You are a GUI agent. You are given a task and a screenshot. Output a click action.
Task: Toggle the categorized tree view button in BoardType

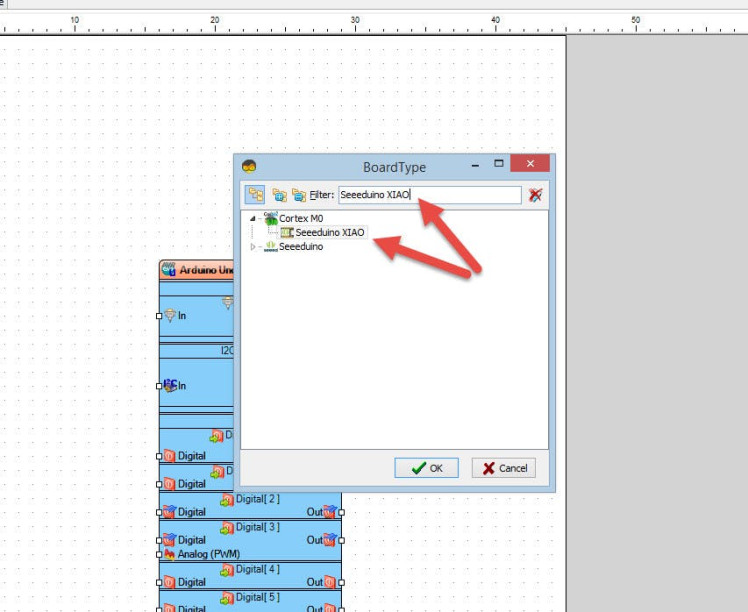(255, 195)
